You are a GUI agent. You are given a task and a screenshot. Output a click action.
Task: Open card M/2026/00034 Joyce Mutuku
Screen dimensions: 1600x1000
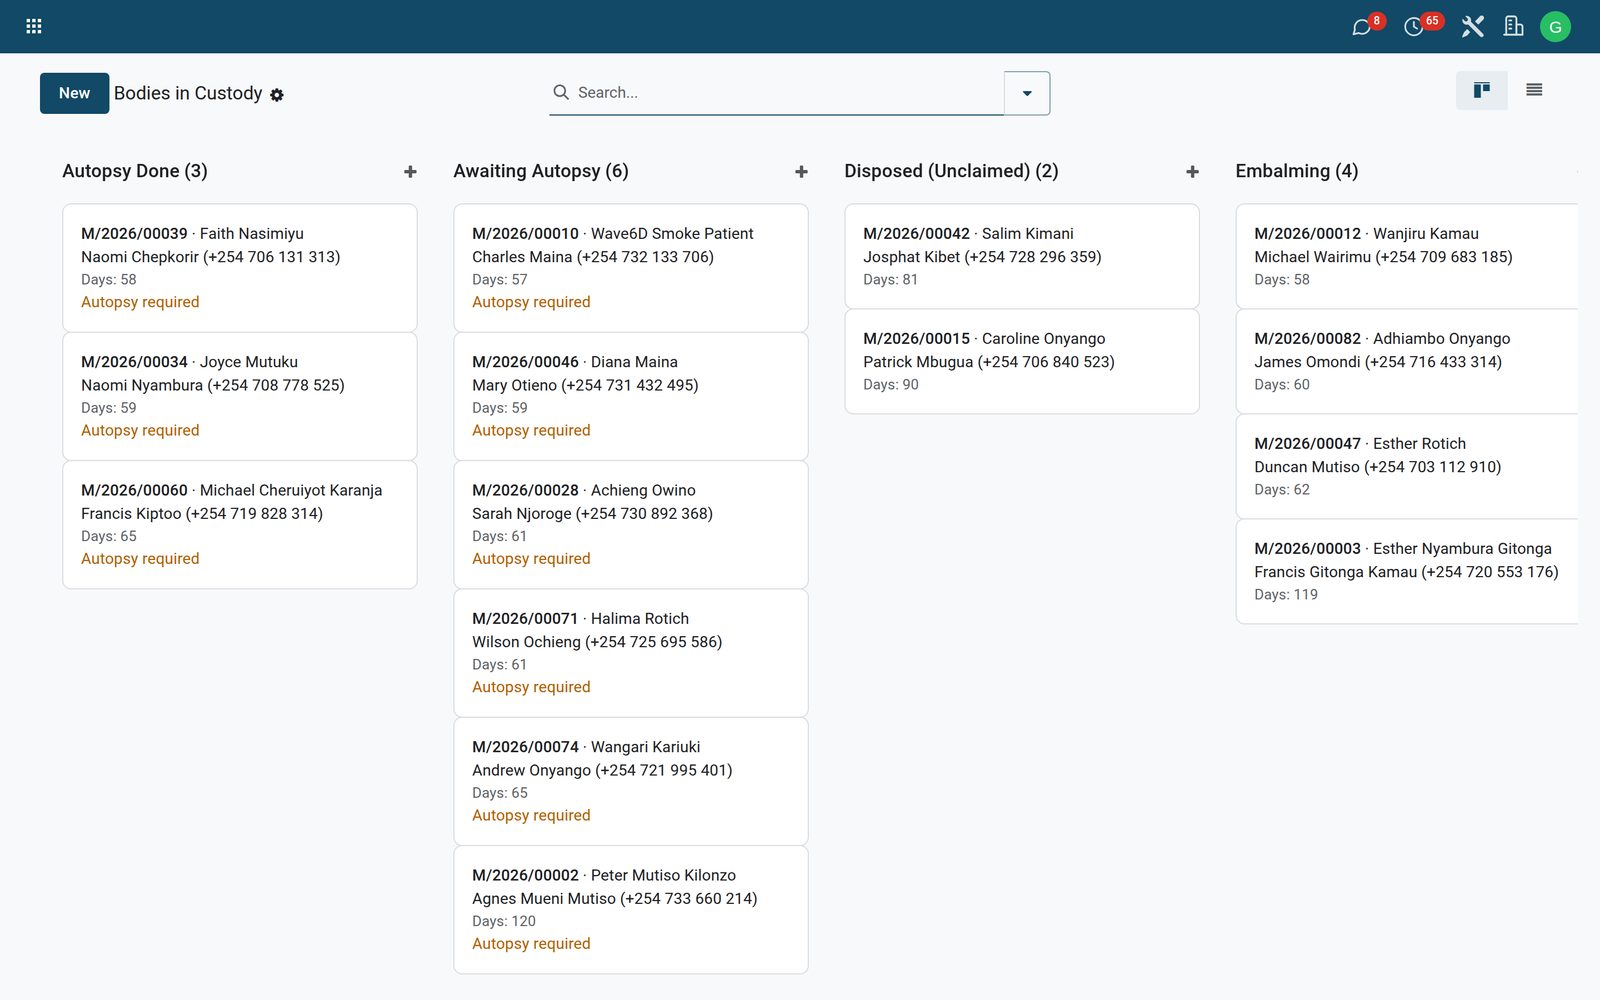[x=240, y=396]
